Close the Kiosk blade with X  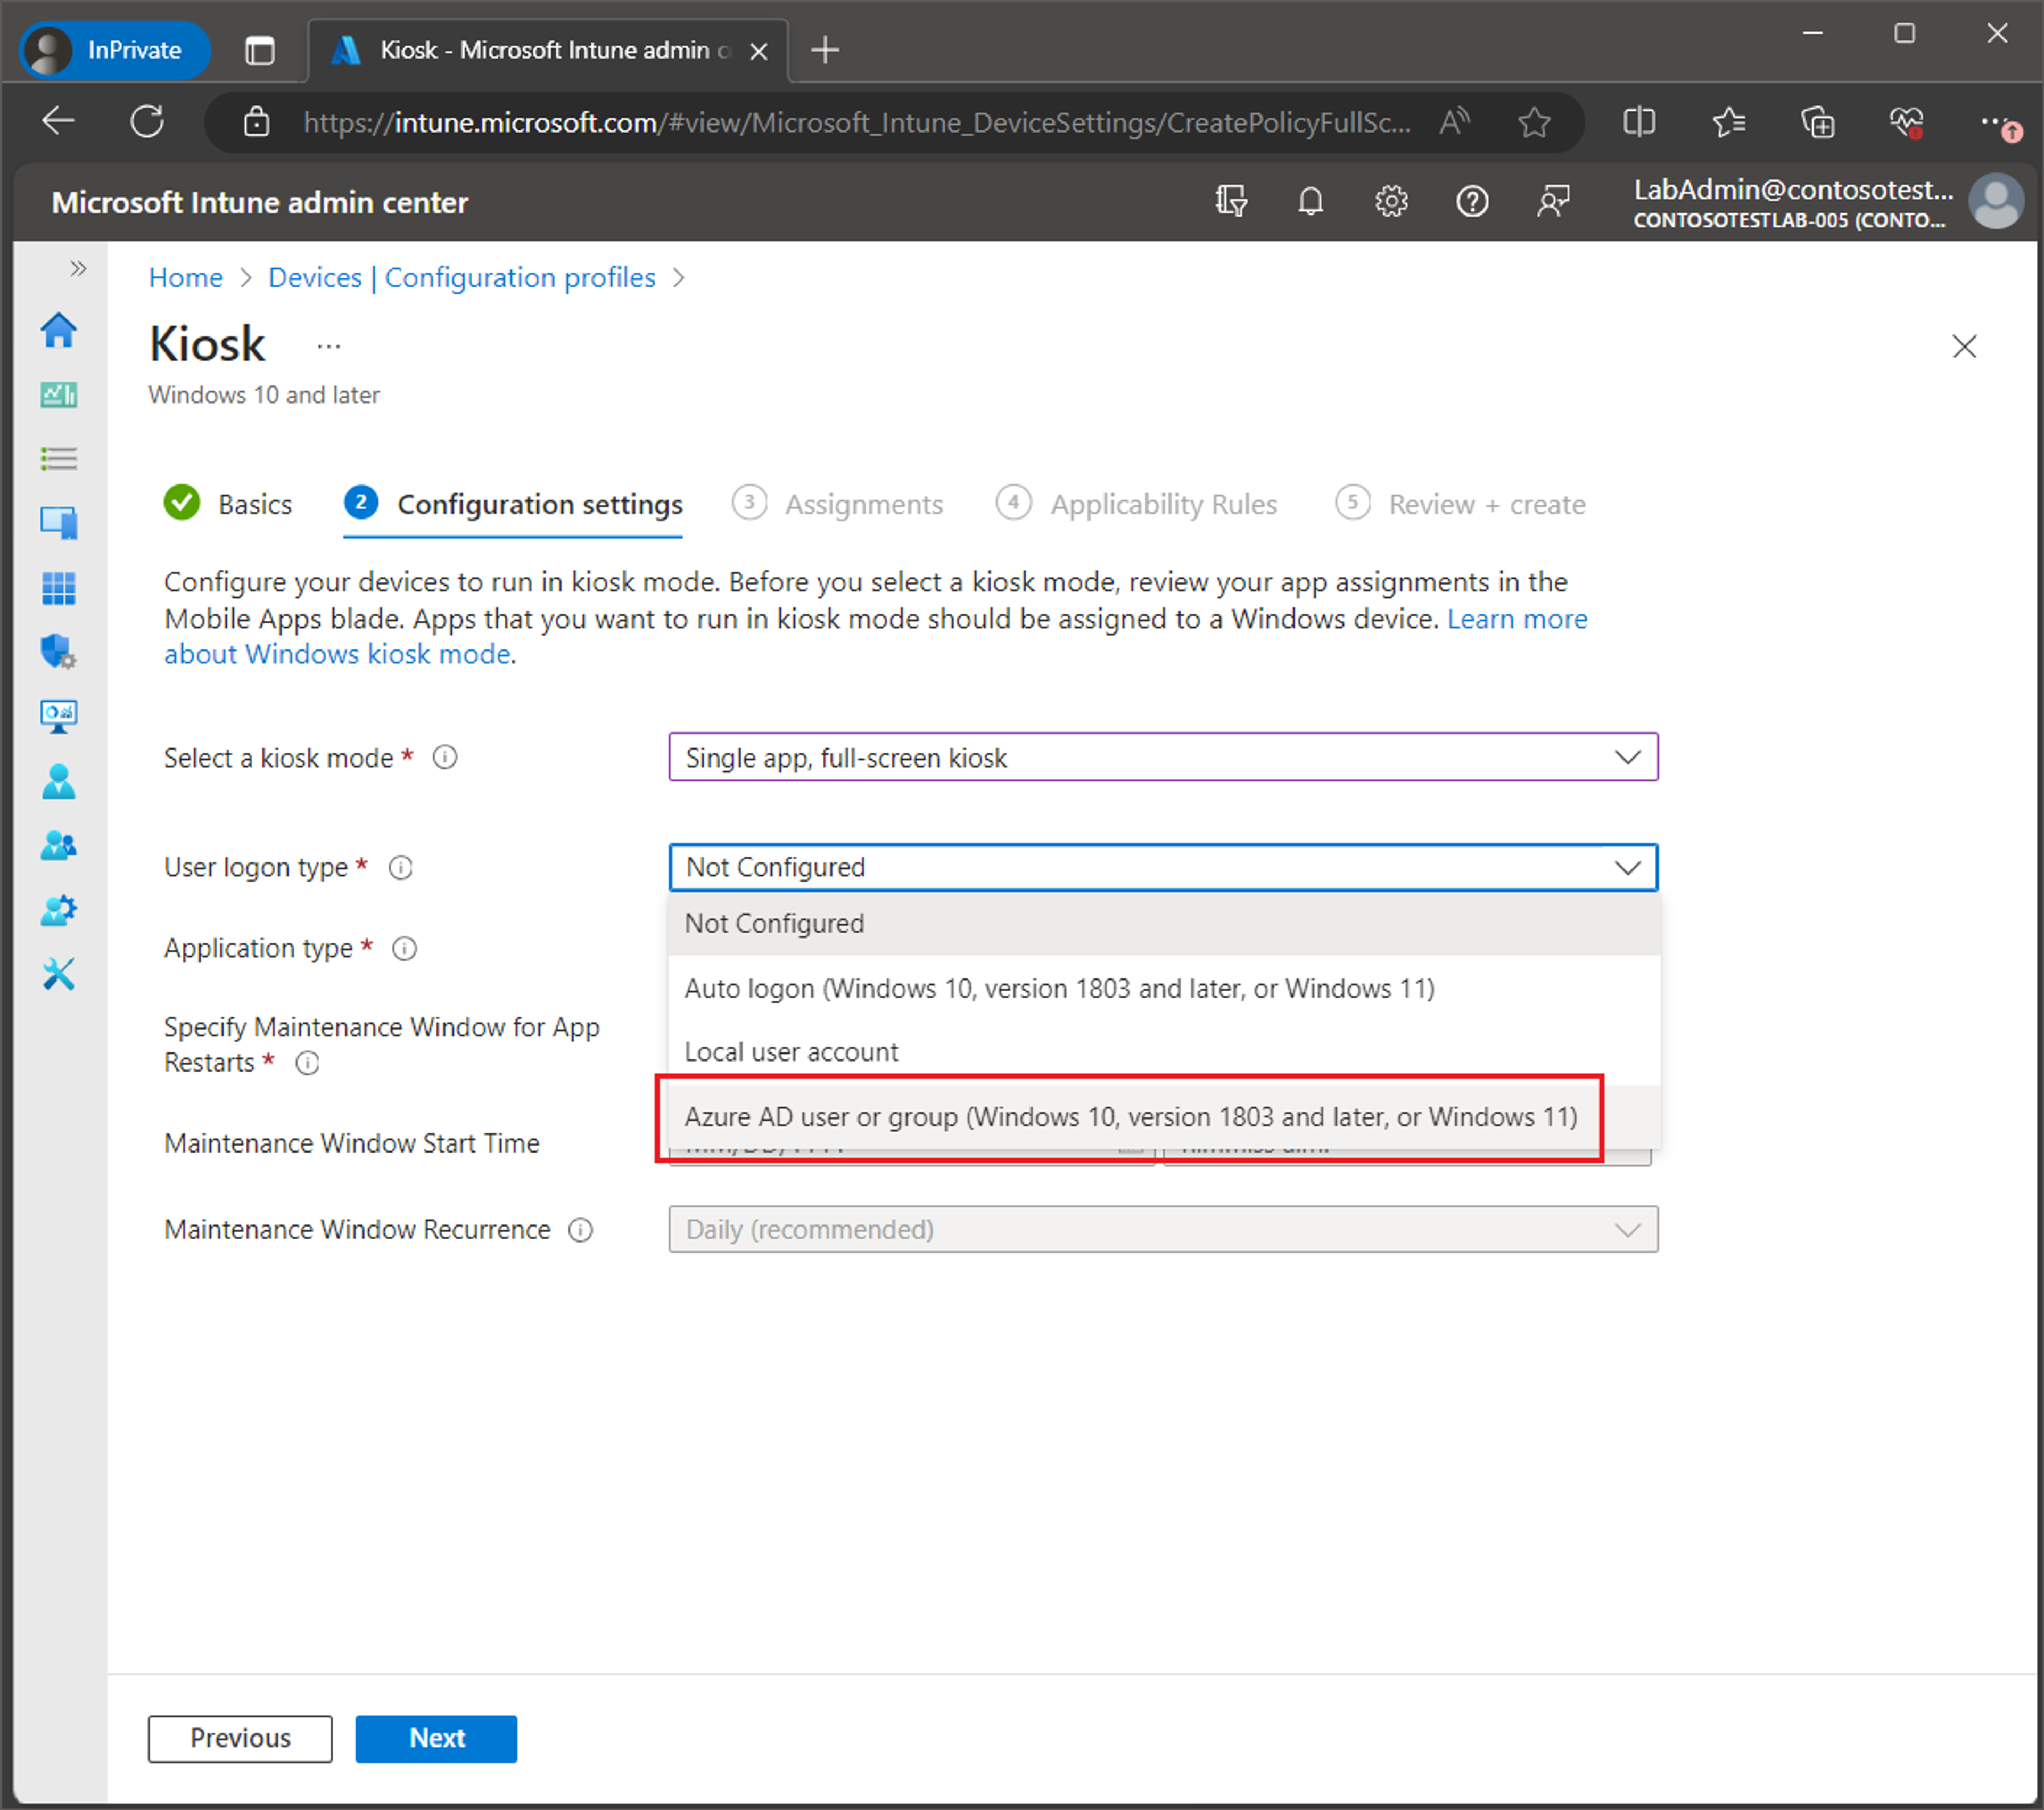[1964, 346]
